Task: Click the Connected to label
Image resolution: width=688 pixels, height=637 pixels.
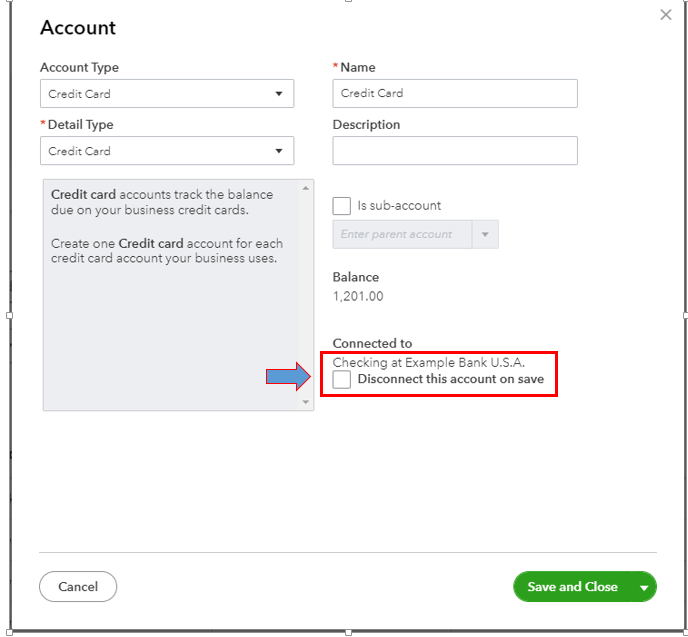Action: 372,343
